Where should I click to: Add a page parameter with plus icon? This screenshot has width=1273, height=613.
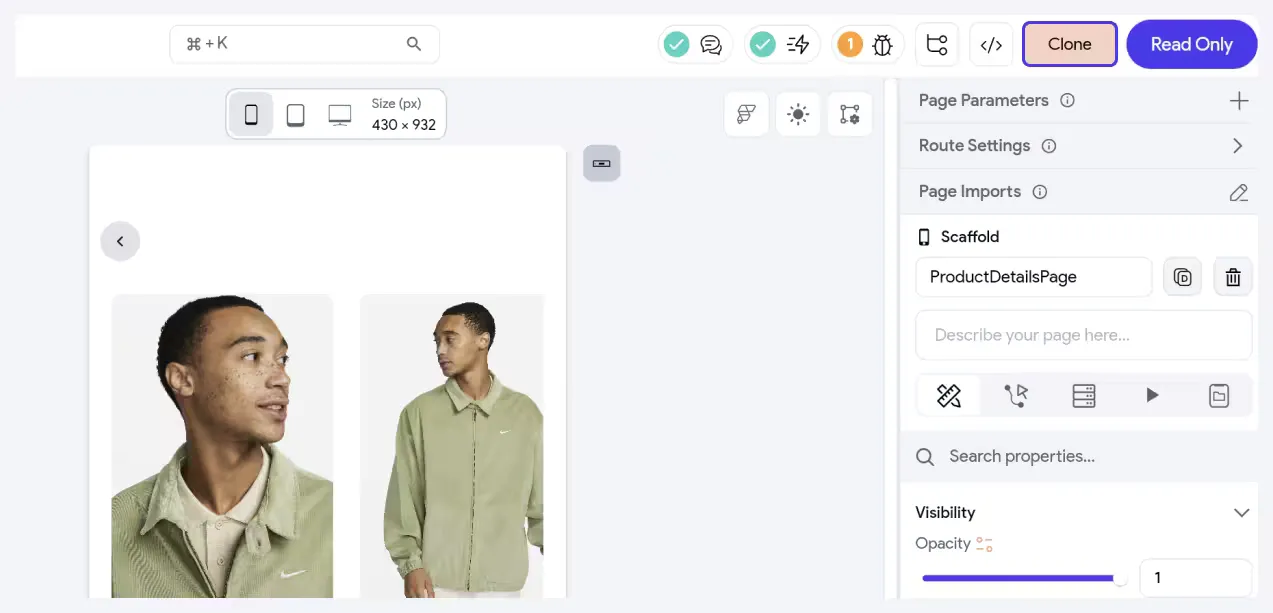click(x=1239, y=100)
